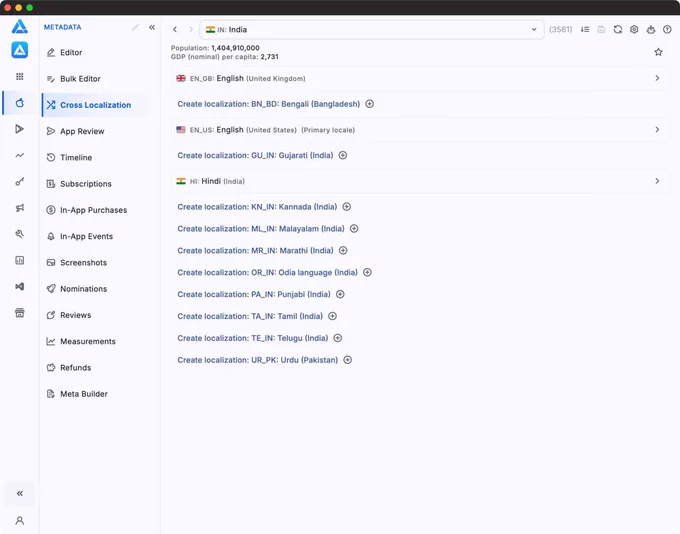Create localization BN_BD Bengali (Bangladesh)

pyautogui.click(x=275, y=104)
